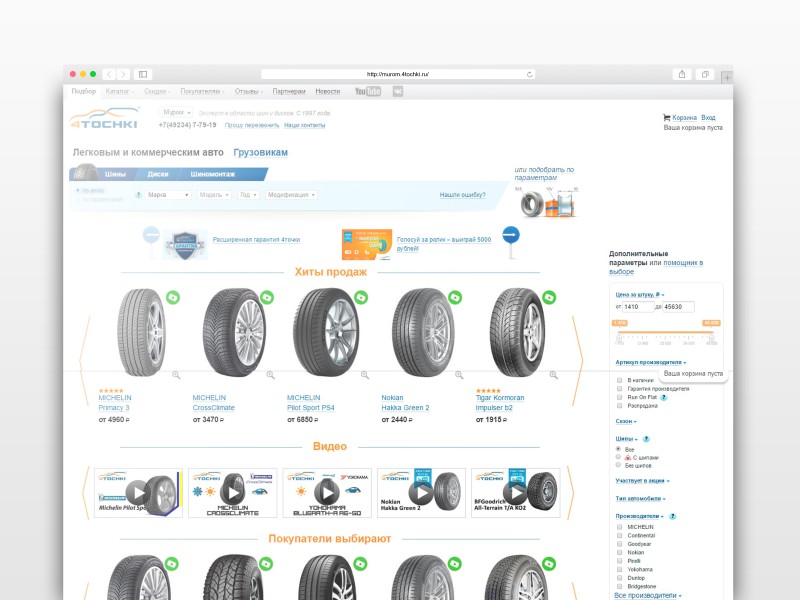Open the Грузовикам section link
This screenshot has height=600, width=800.
click(261, 153)
